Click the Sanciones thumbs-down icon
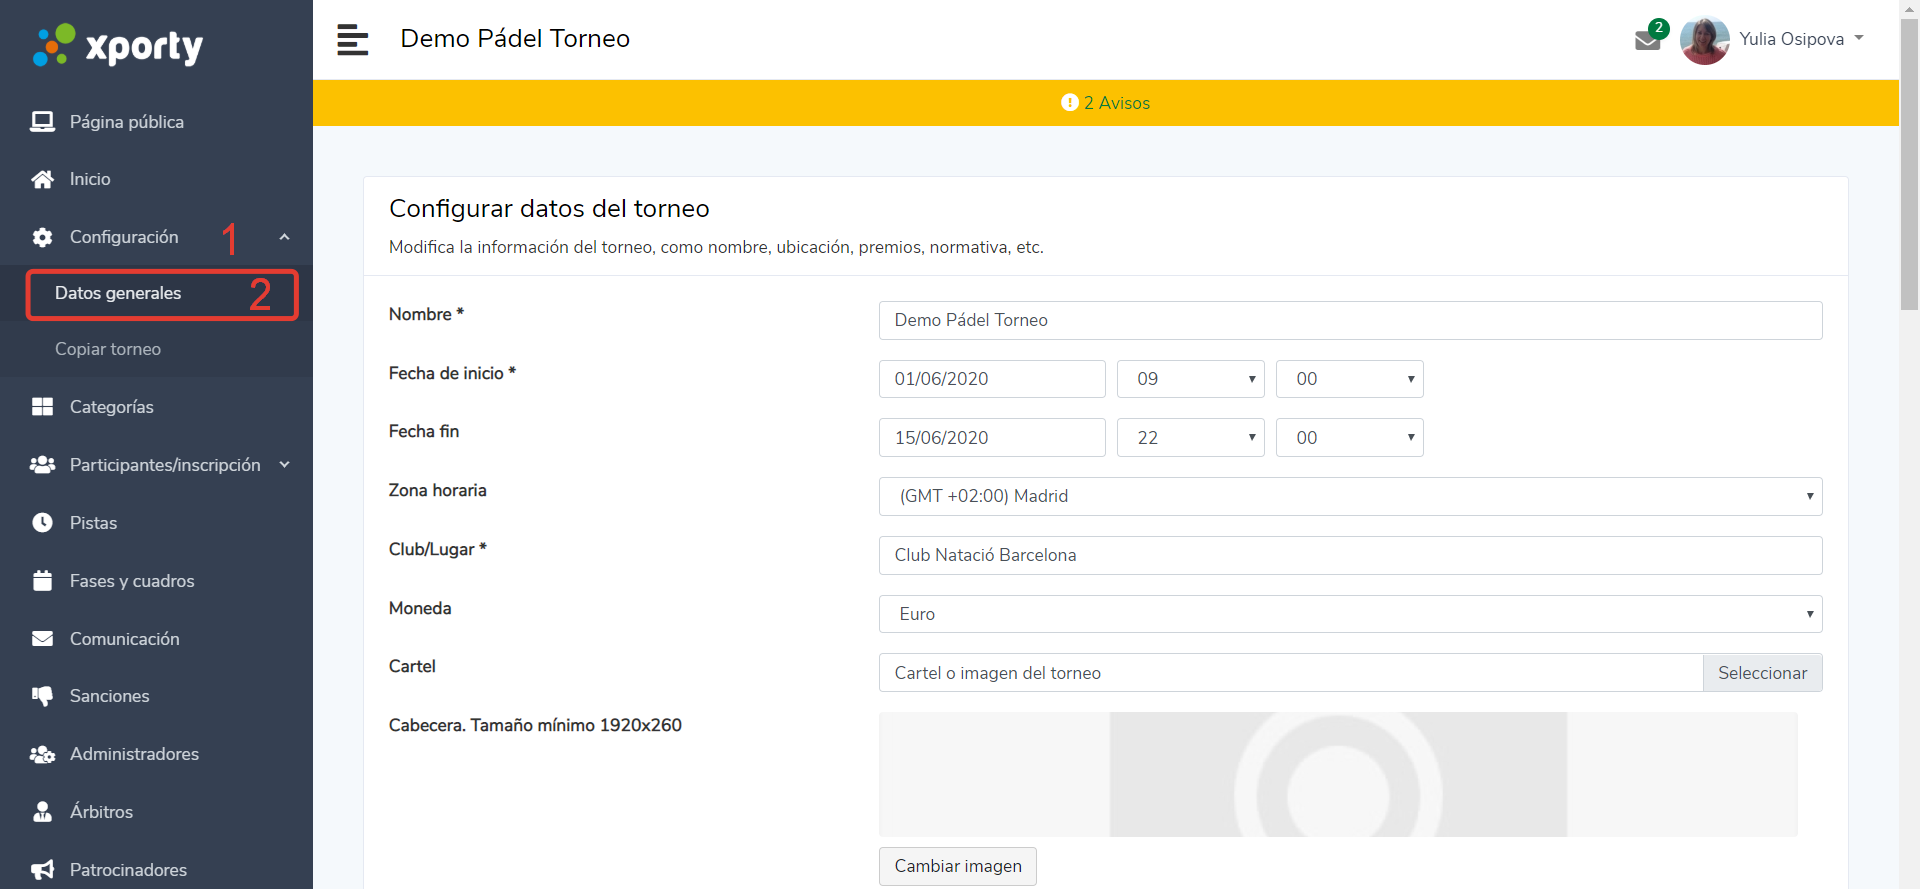 [42, 696]
